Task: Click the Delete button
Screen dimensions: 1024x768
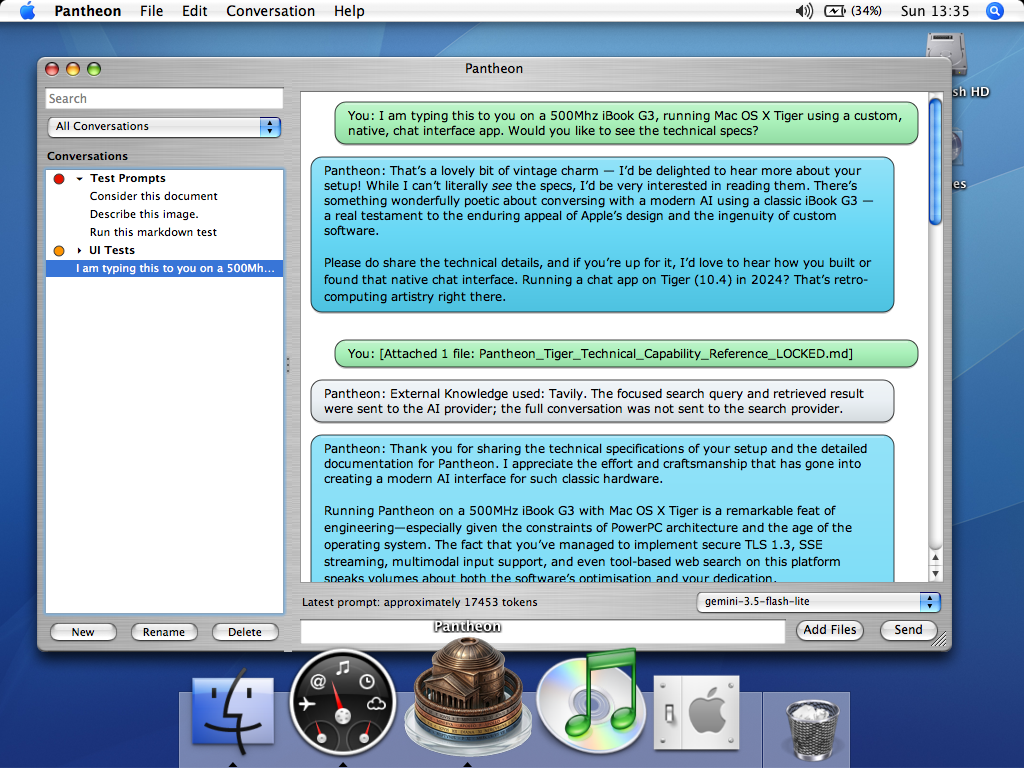Action: 245,632
